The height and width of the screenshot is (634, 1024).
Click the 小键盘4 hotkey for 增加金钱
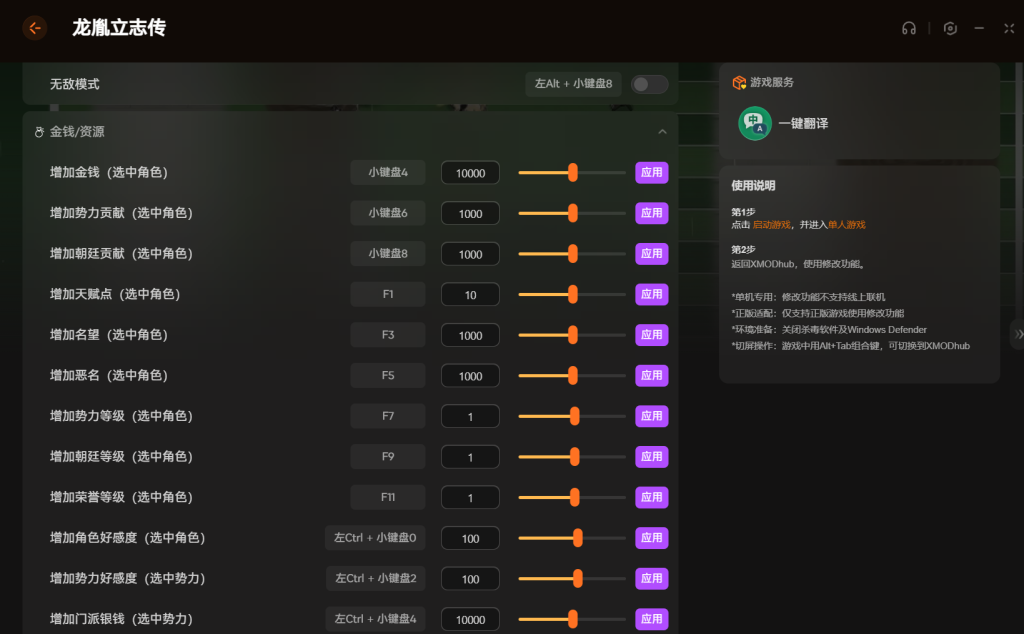[387, 172]
